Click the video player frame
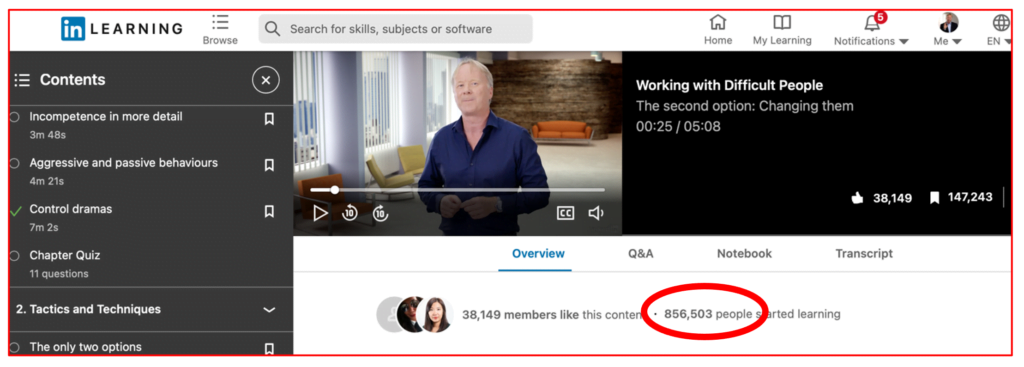 (457, 143)
